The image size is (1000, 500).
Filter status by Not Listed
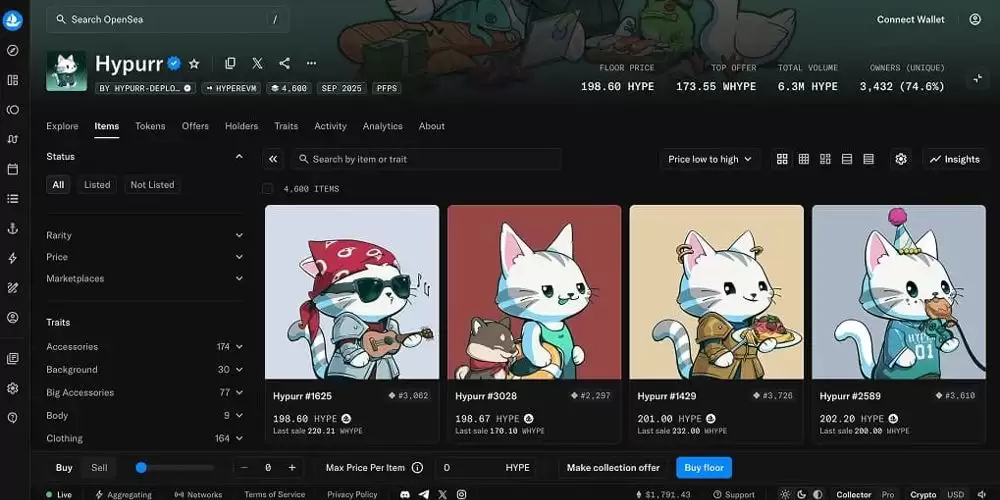152,185
